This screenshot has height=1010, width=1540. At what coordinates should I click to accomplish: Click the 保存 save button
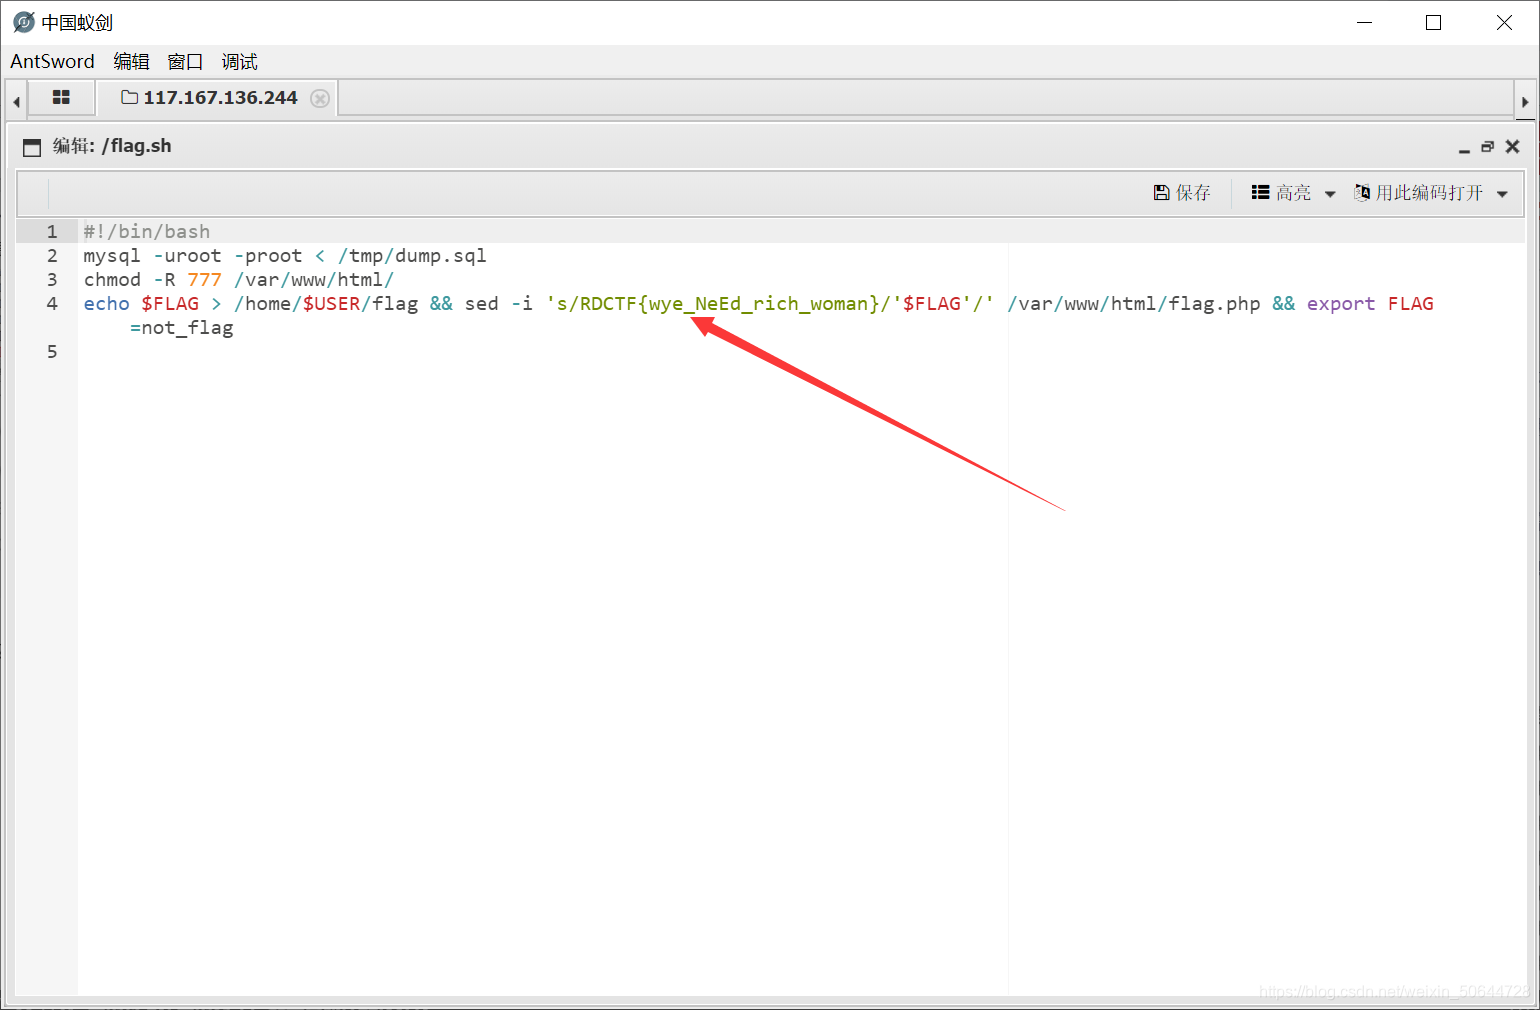pos(1182,192)
